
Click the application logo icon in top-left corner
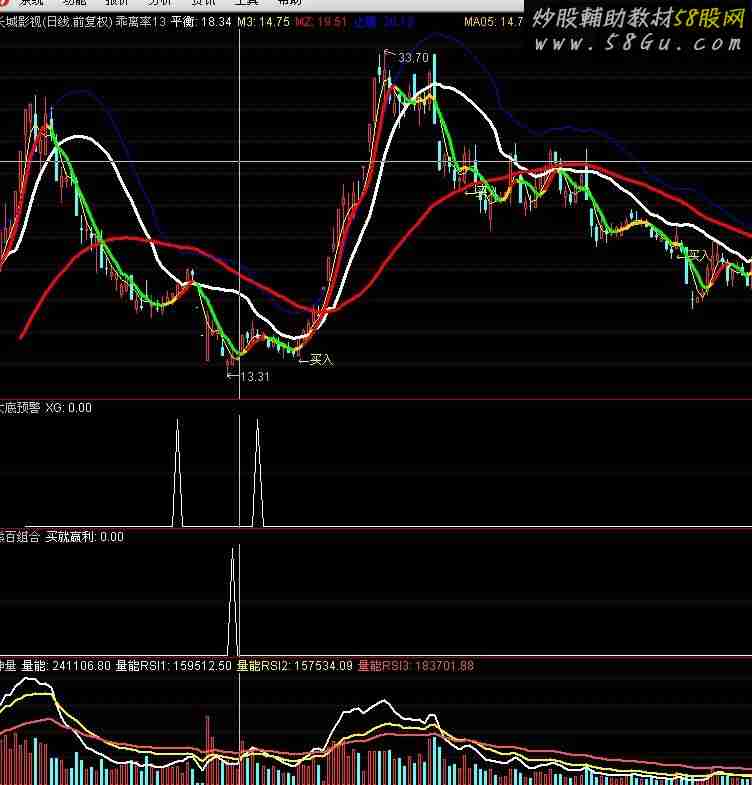[4, 3]
